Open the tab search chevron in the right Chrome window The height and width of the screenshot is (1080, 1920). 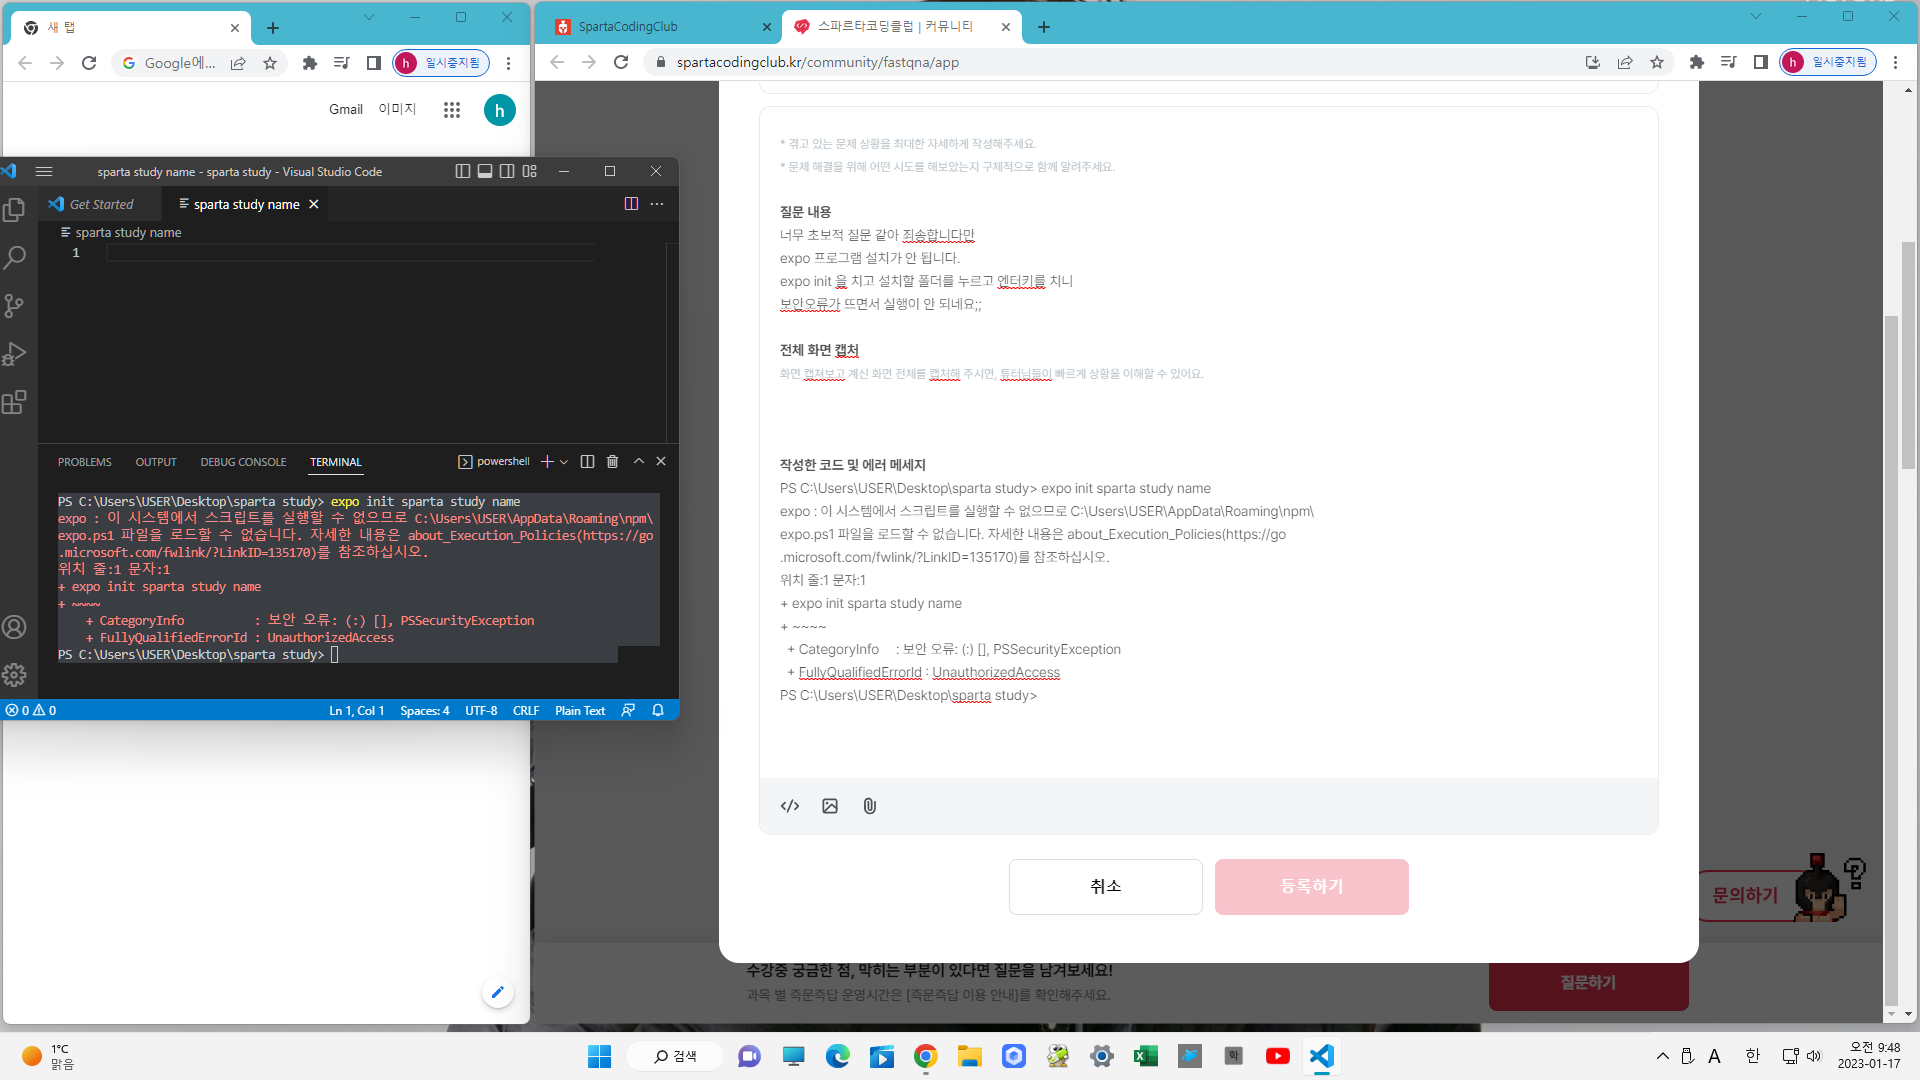tap(1756, 16)
